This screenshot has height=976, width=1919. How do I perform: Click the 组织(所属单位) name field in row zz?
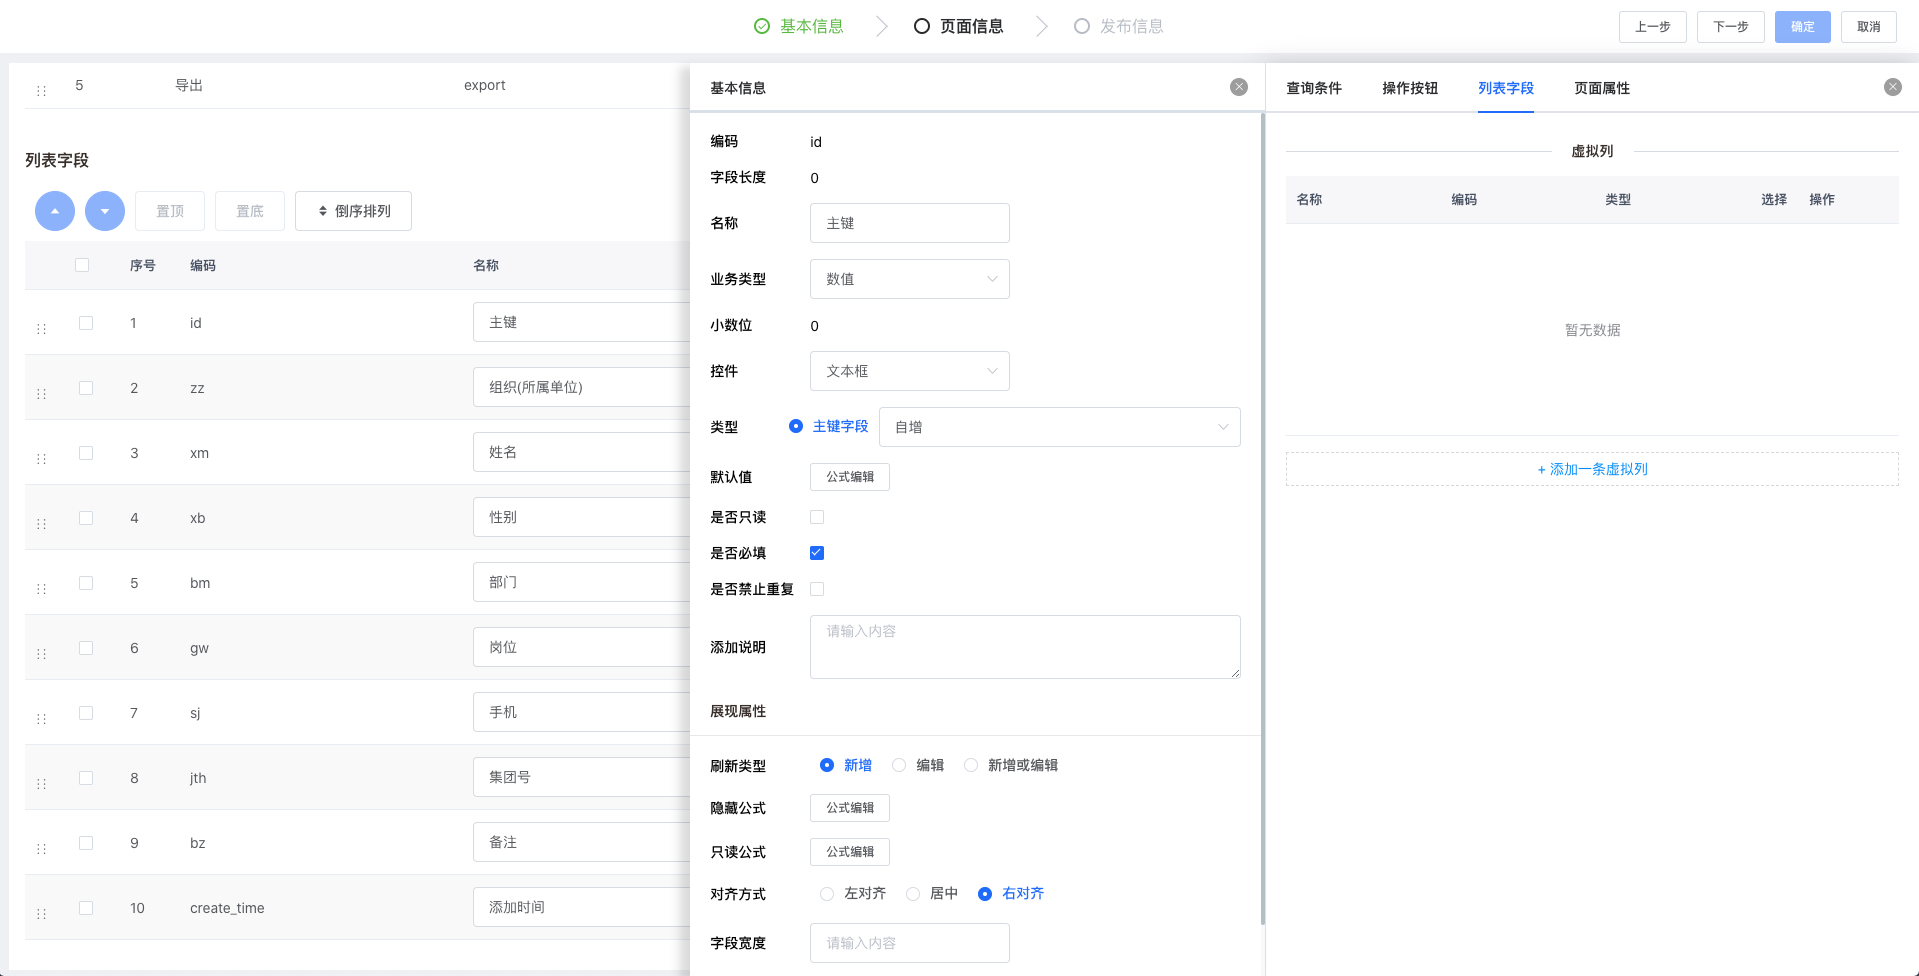(x=582, y=387)
